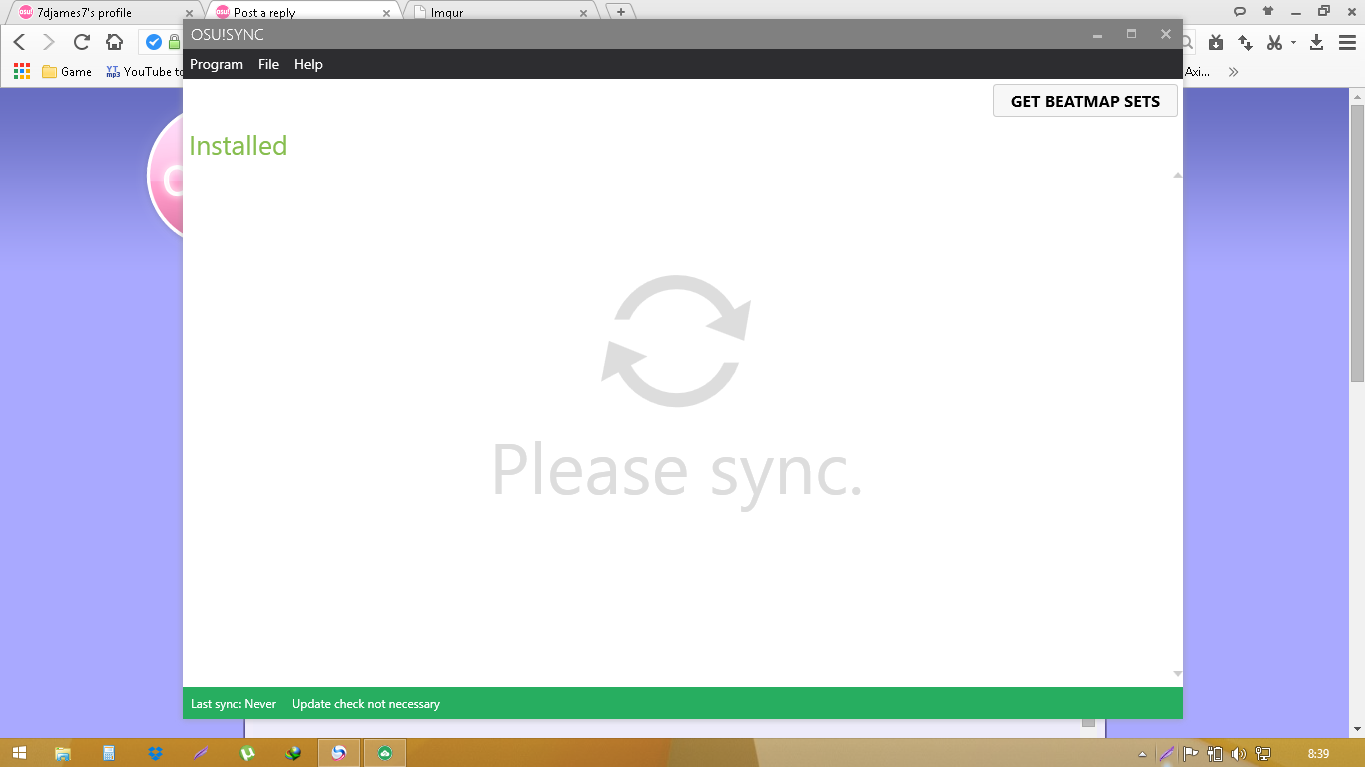Switch to the OSU!SYNC taskbar button
The height and width of the screenshot is (767, 1365).
coord(385,753)
